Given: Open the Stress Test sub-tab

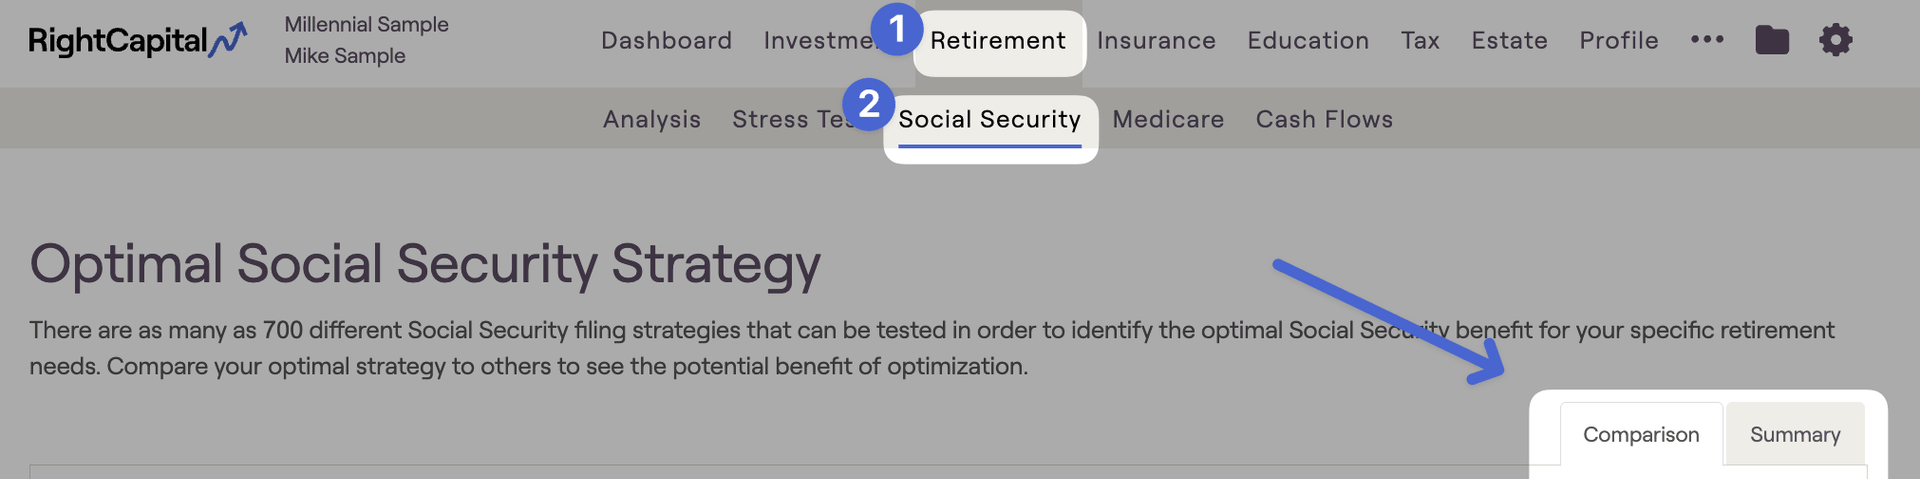Looking at the screenshot, I should click(790, 119).
